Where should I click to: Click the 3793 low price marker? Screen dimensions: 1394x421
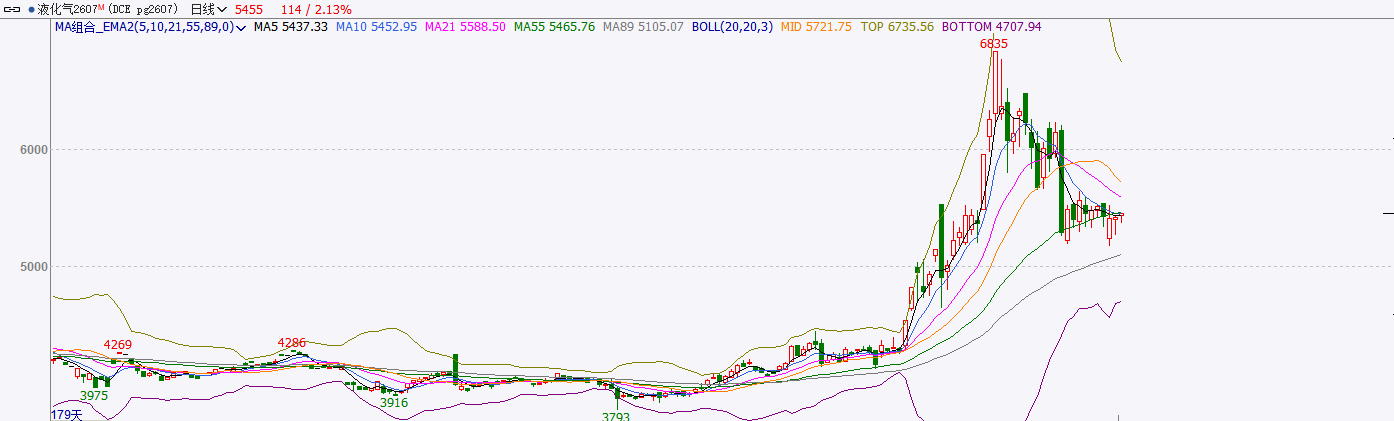coord(616,416)
